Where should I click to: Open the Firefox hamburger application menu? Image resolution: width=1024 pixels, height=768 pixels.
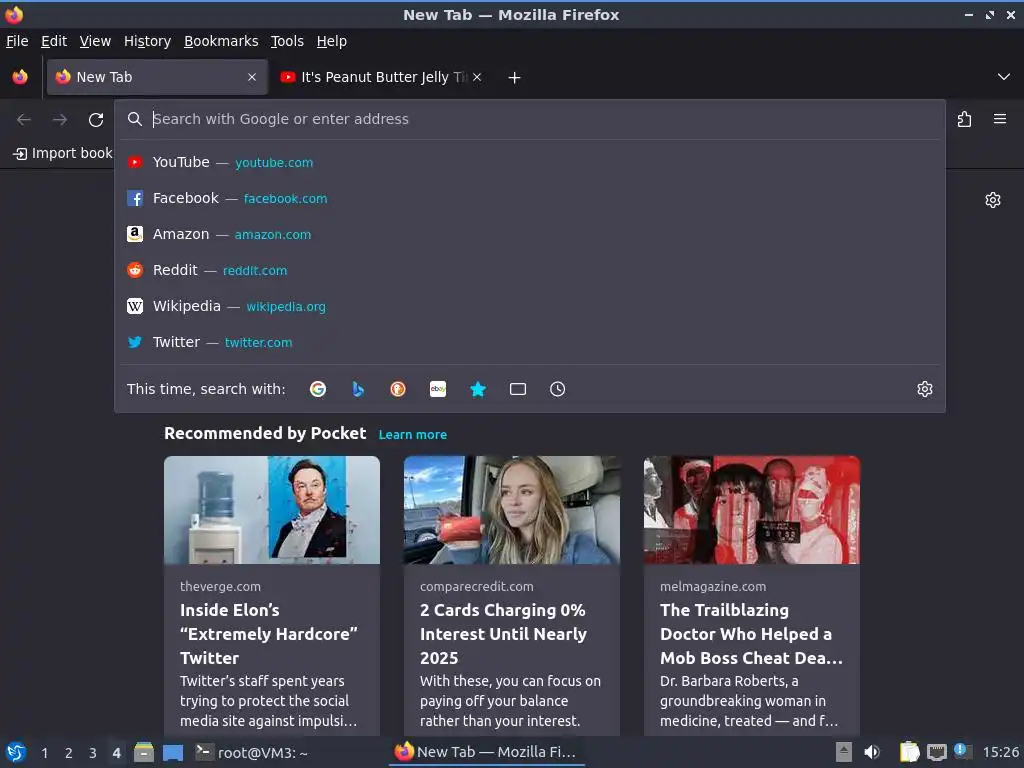tap(1000, 119)
